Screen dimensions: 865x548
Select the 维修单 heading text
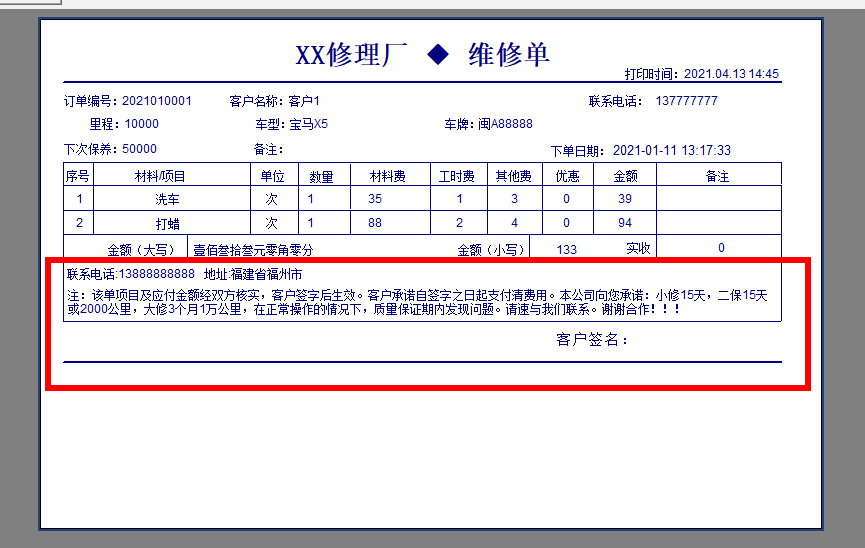coord(509,55)
